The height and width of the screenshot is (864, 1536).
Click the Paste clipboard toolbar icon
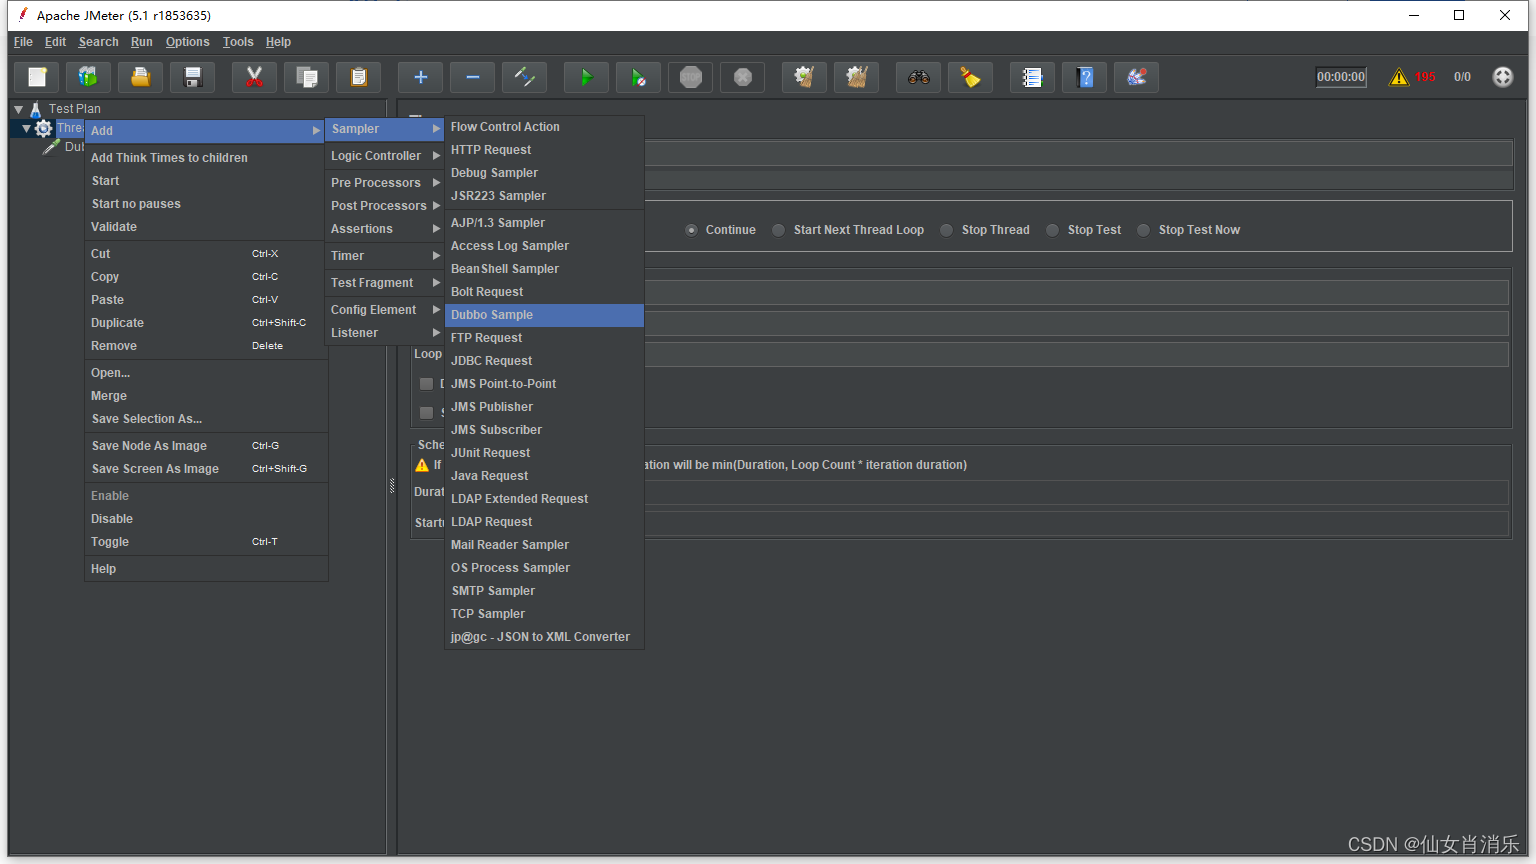(x=359, y=77)
